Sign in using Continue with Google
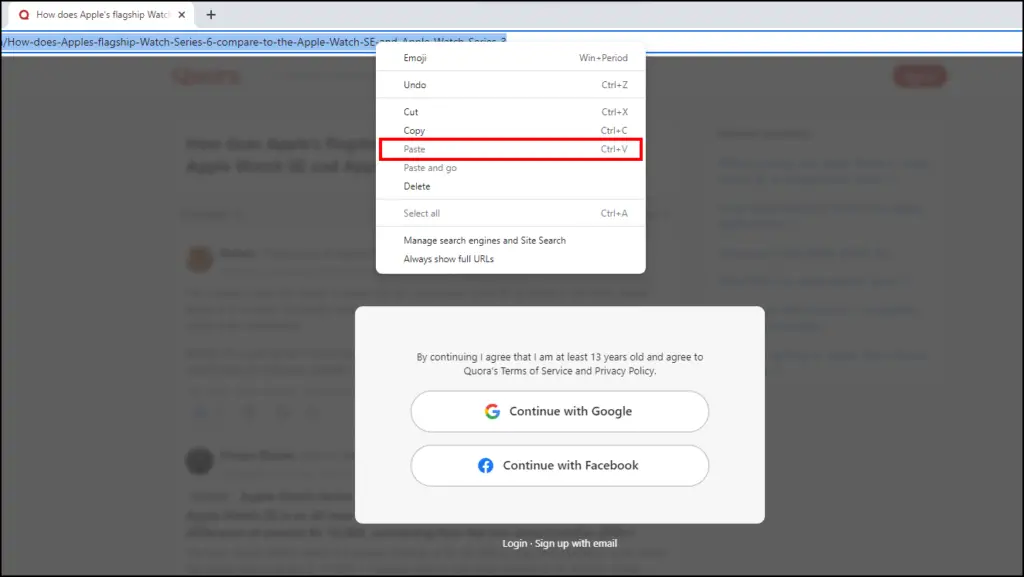Screen dimensions: 1024x577 click(x=560, y=411)
